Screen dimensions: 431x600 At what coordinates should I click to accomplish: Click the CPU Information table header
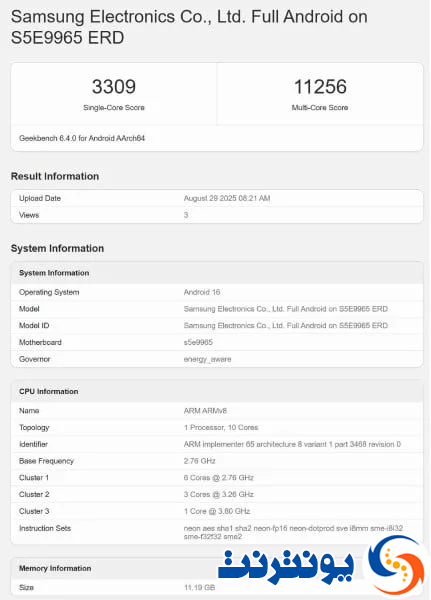click(217, 391)
